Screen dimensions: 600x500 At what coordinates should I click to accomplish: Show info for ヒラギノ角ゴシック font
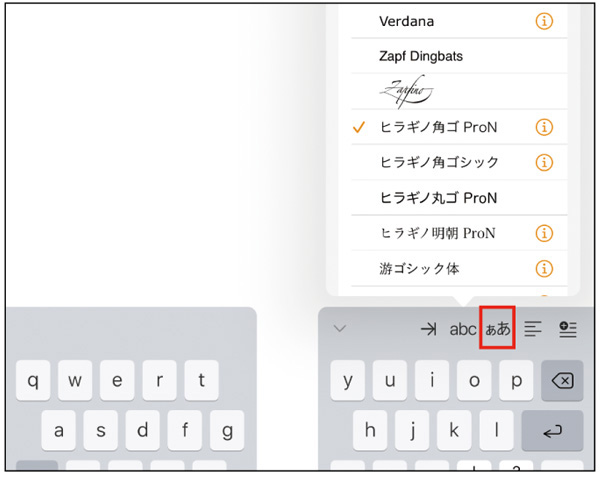click(544, 162)
